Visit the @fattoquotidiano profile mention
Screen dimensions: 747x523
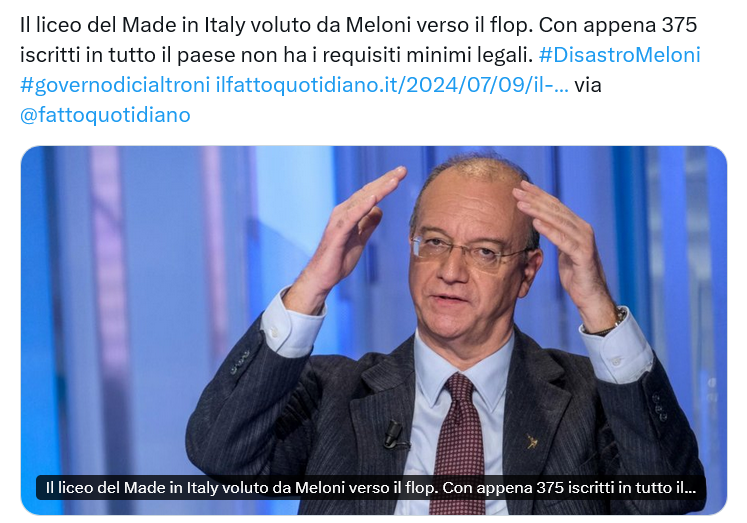(105, 115)
